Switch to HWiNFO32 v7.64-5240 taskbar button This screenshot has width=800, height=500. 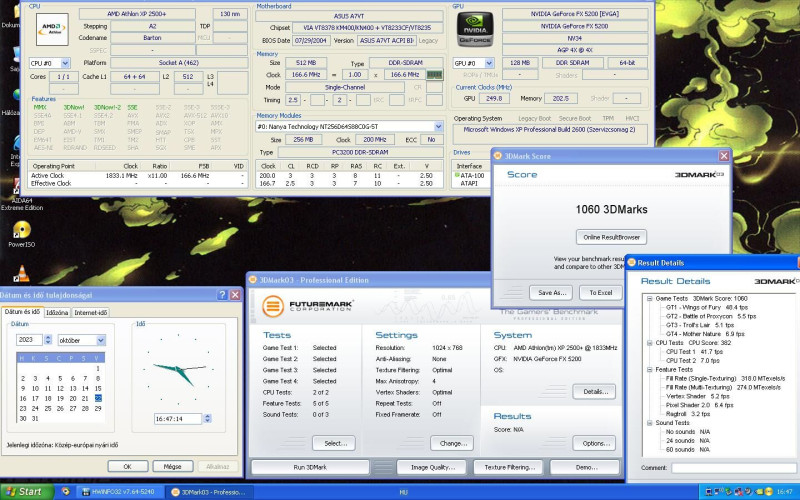point(121,492)
